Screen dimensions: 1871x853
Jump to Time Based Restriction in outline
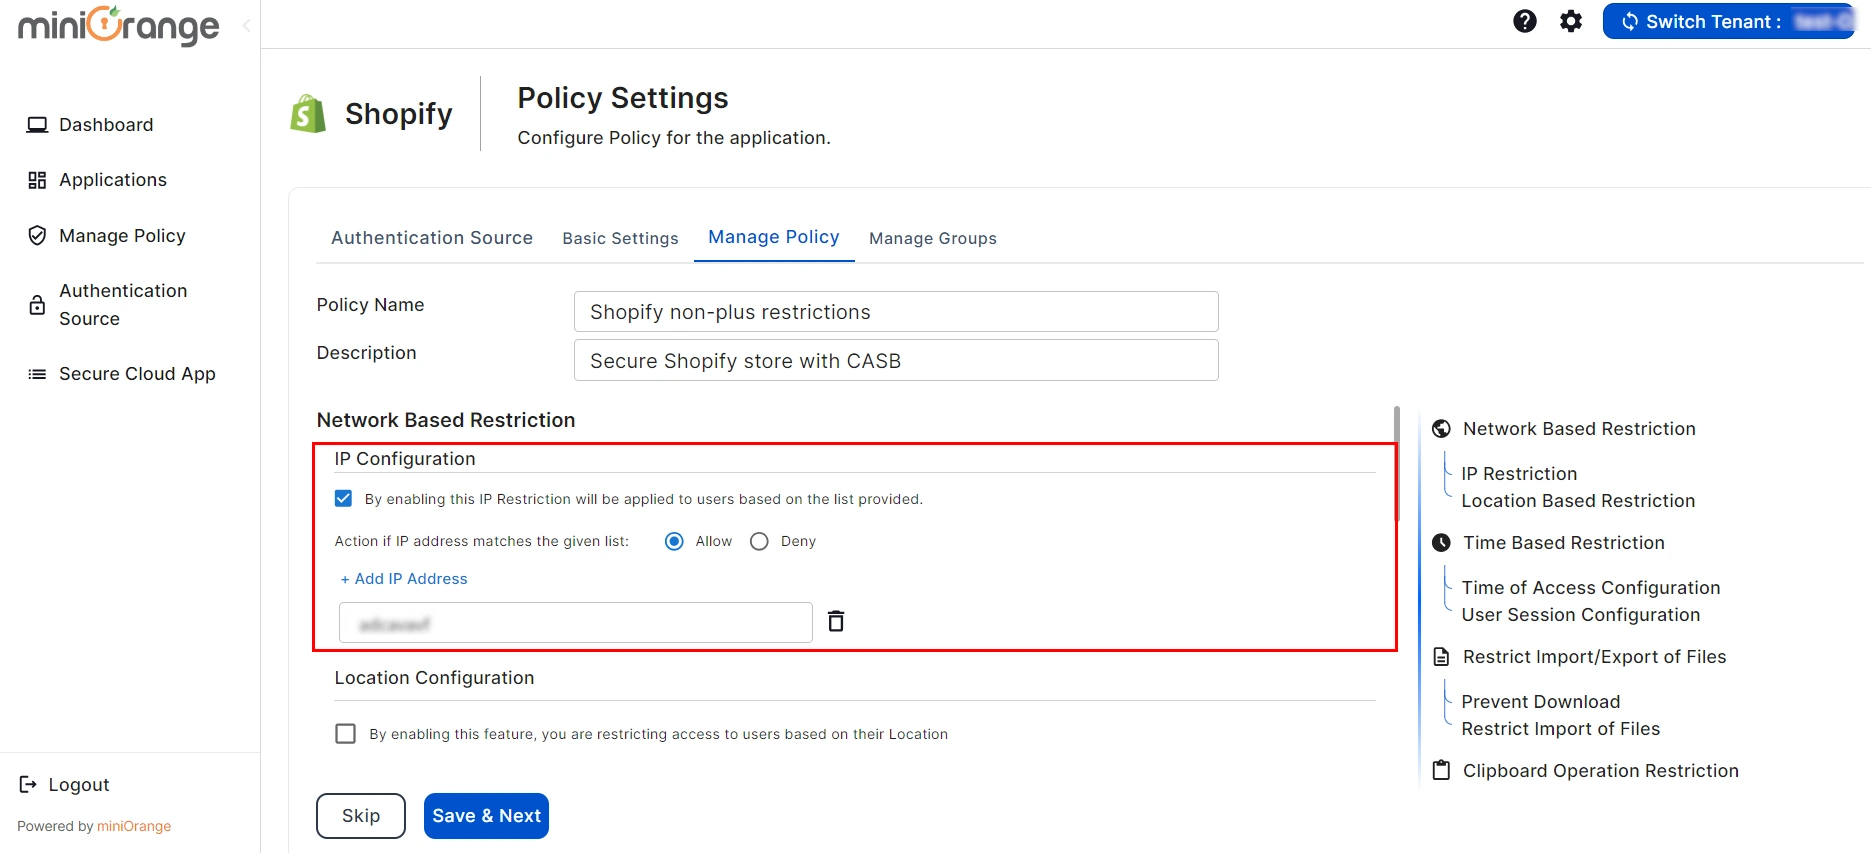(x=1564, y=543)
